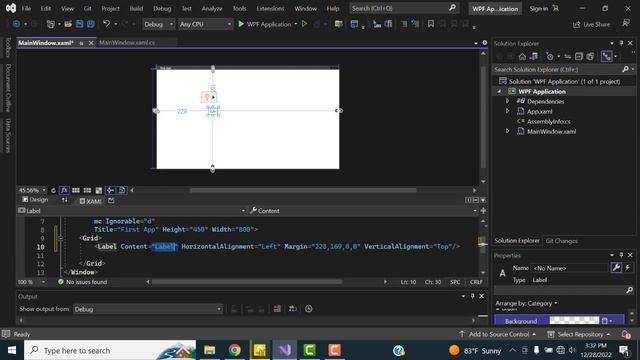Viewport: 640px width, 360px height.
Task: Click the feedback icon near Live Share
Action: pos(626,24)
